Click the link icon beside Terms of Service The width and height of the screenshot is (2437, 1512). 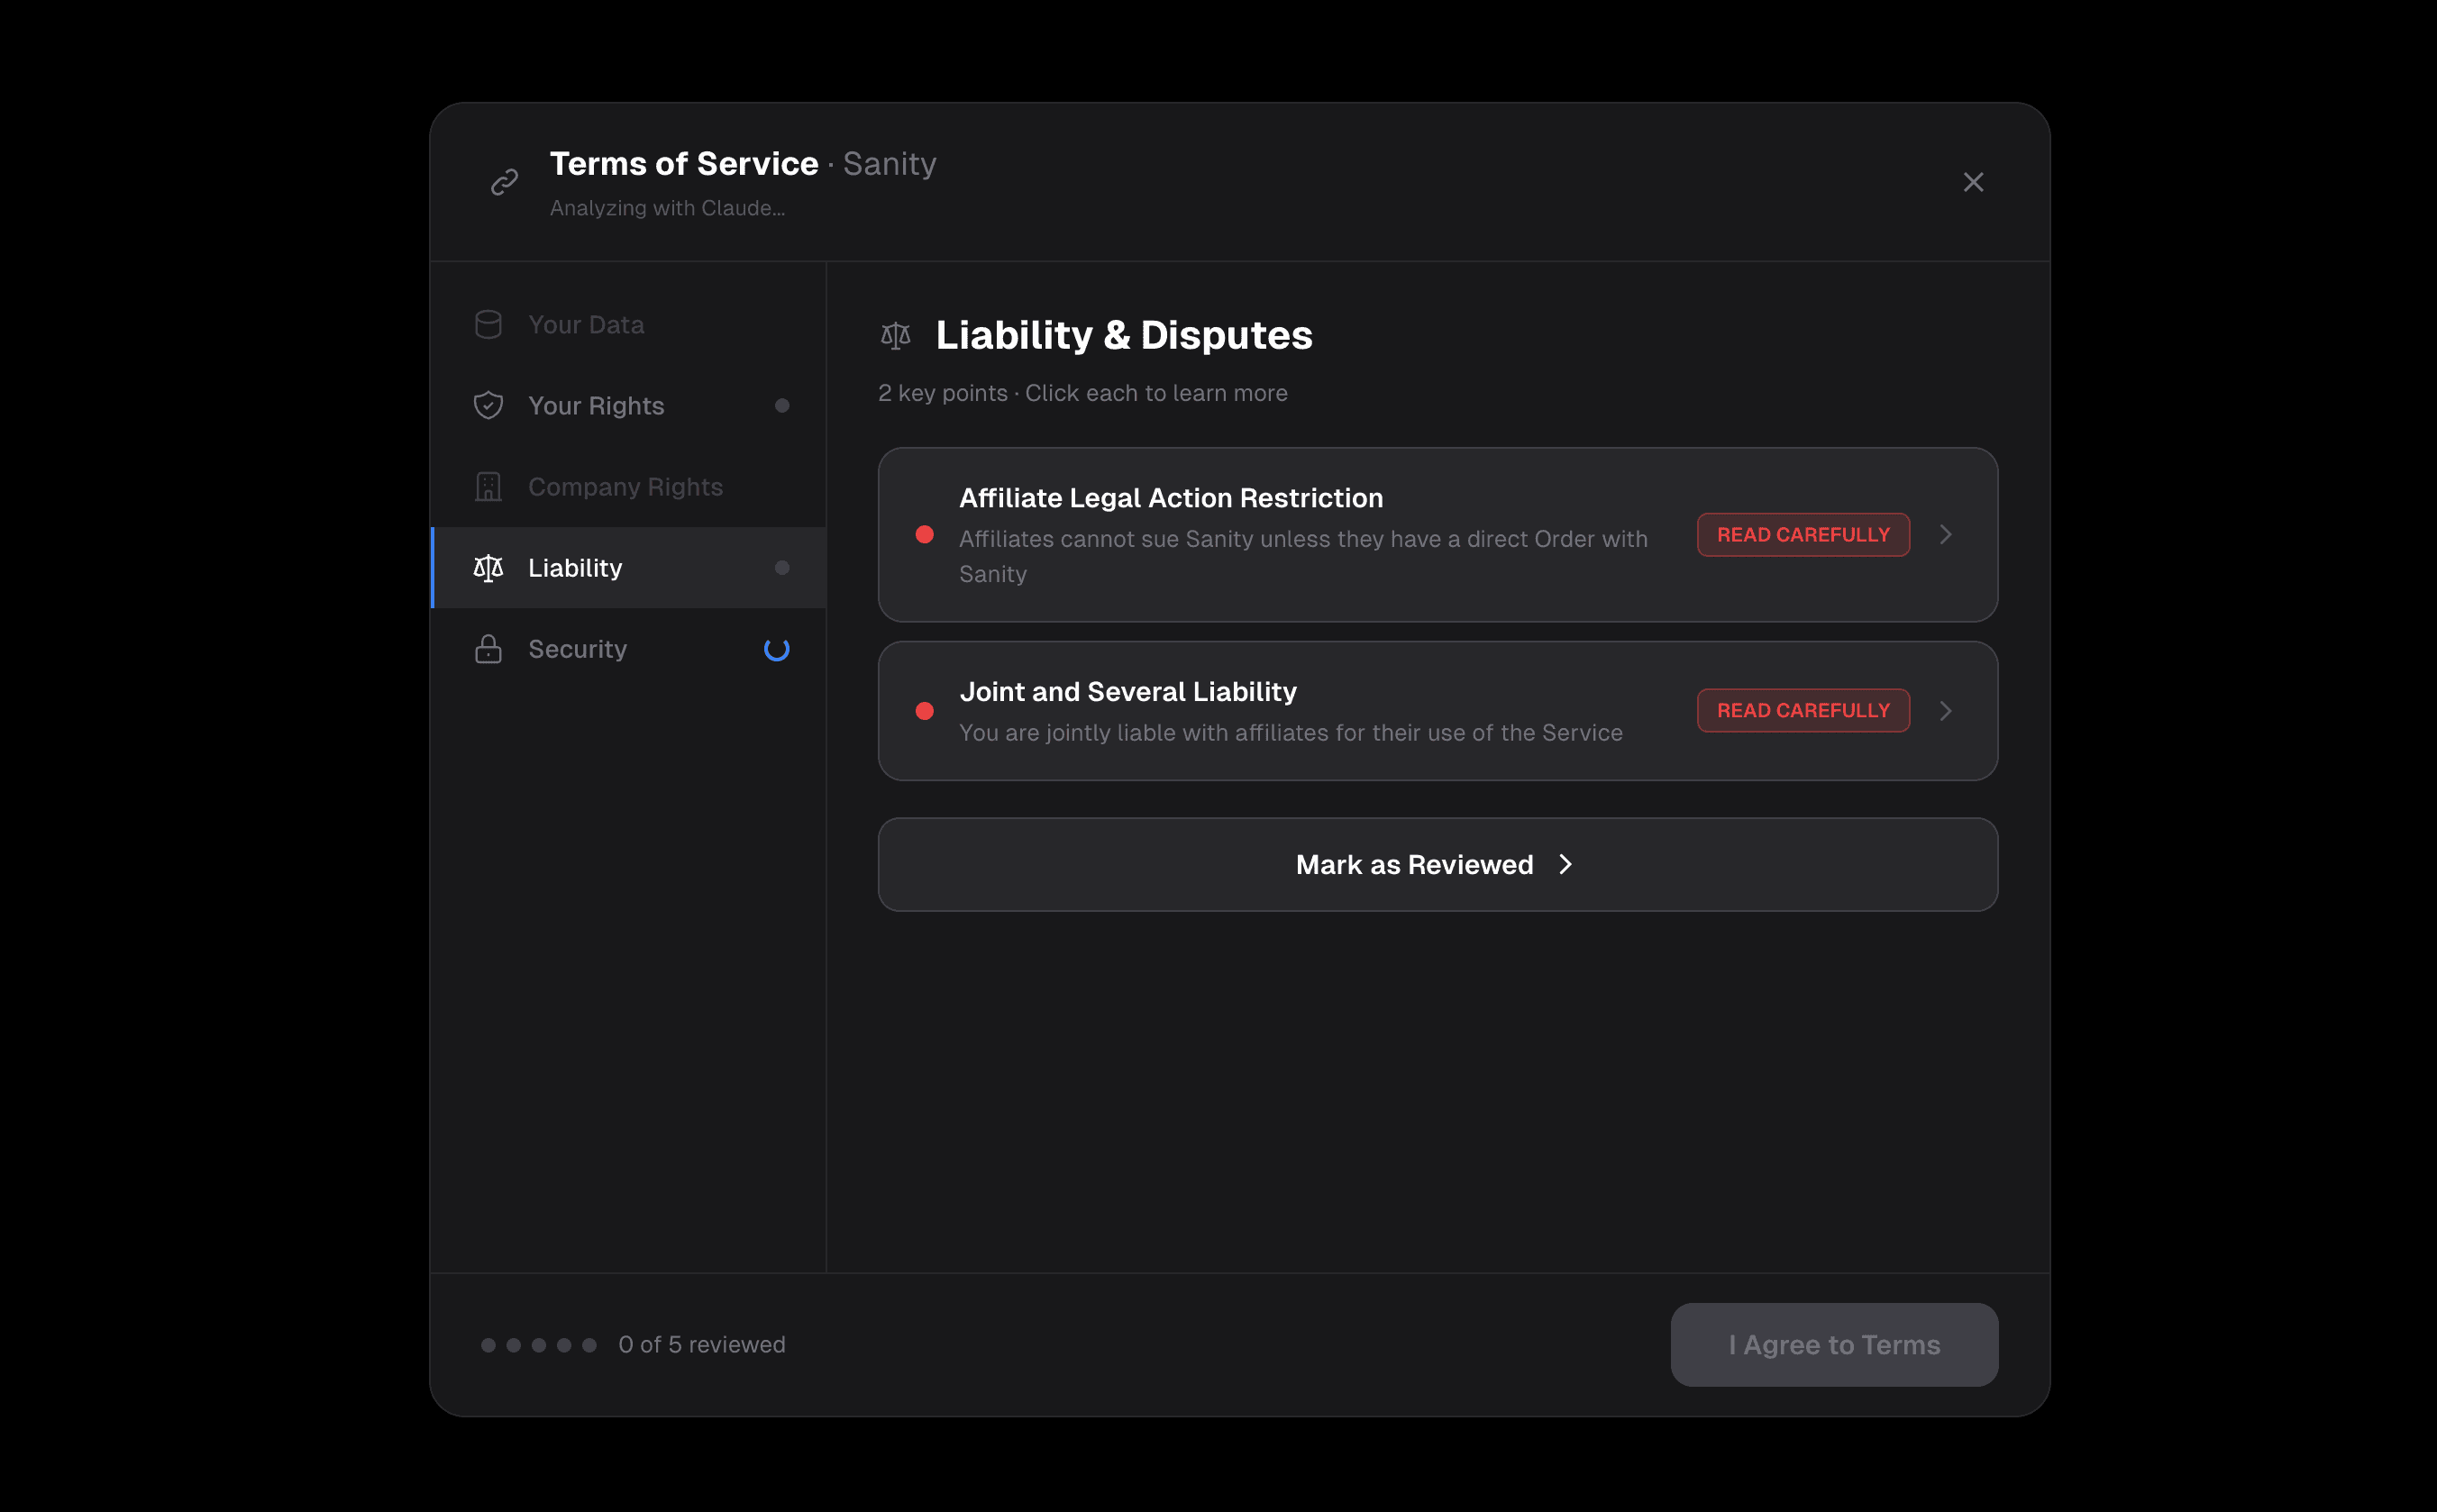[505, 182]
